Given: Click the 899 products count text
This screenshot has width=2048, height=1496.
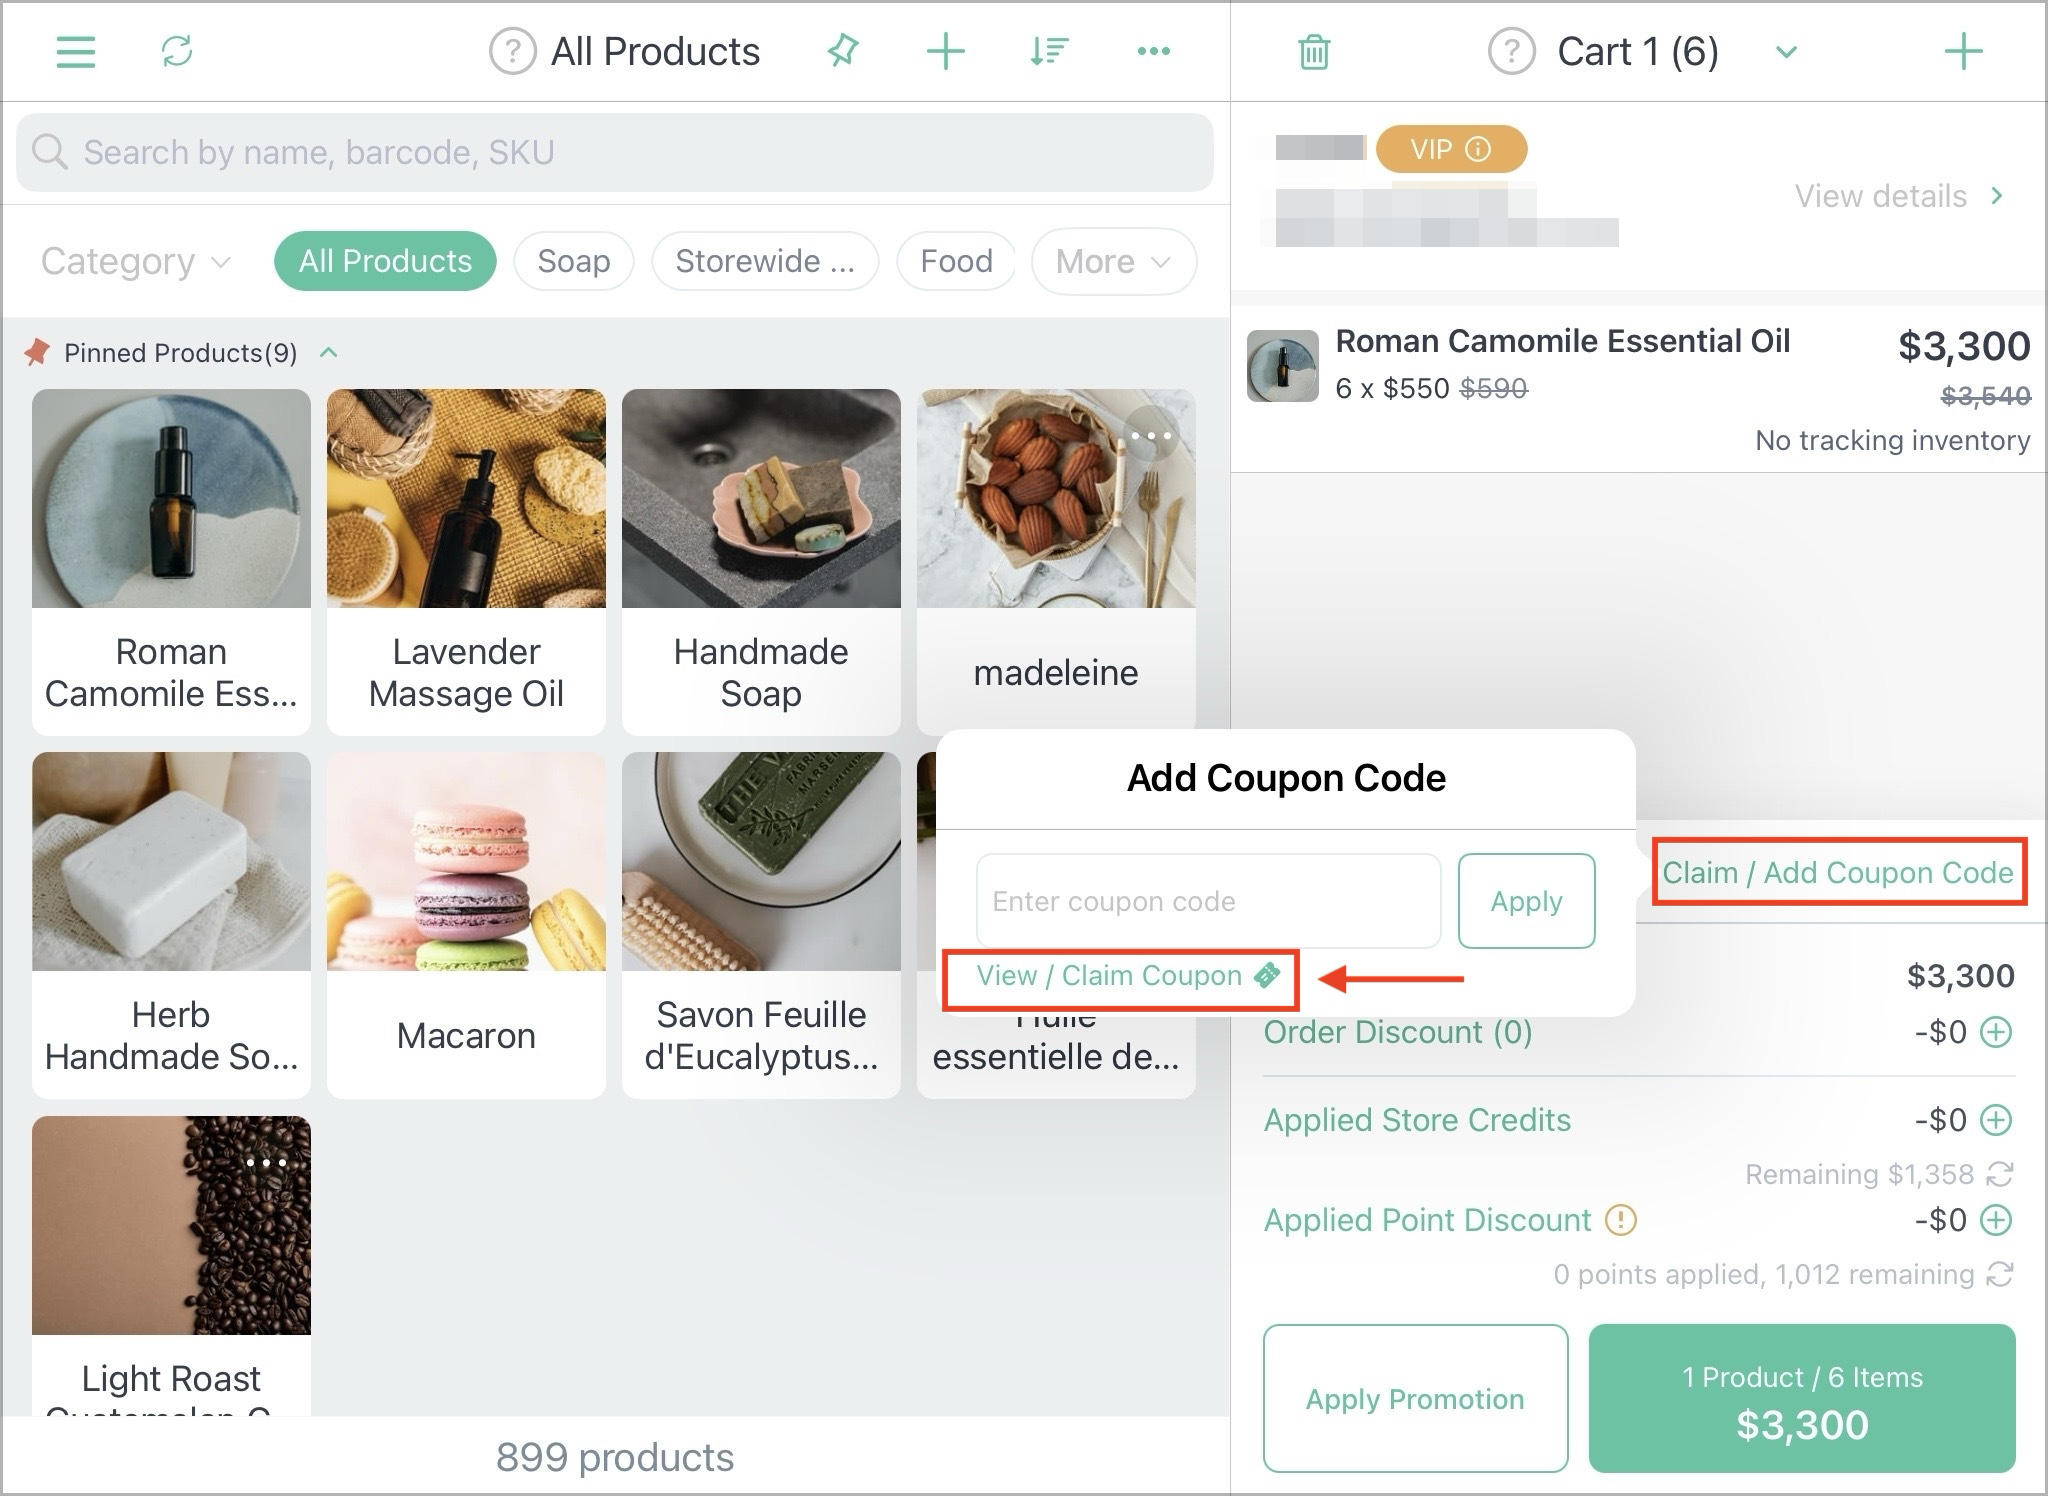Looking at the screenshot, I should coord(614,1457).
